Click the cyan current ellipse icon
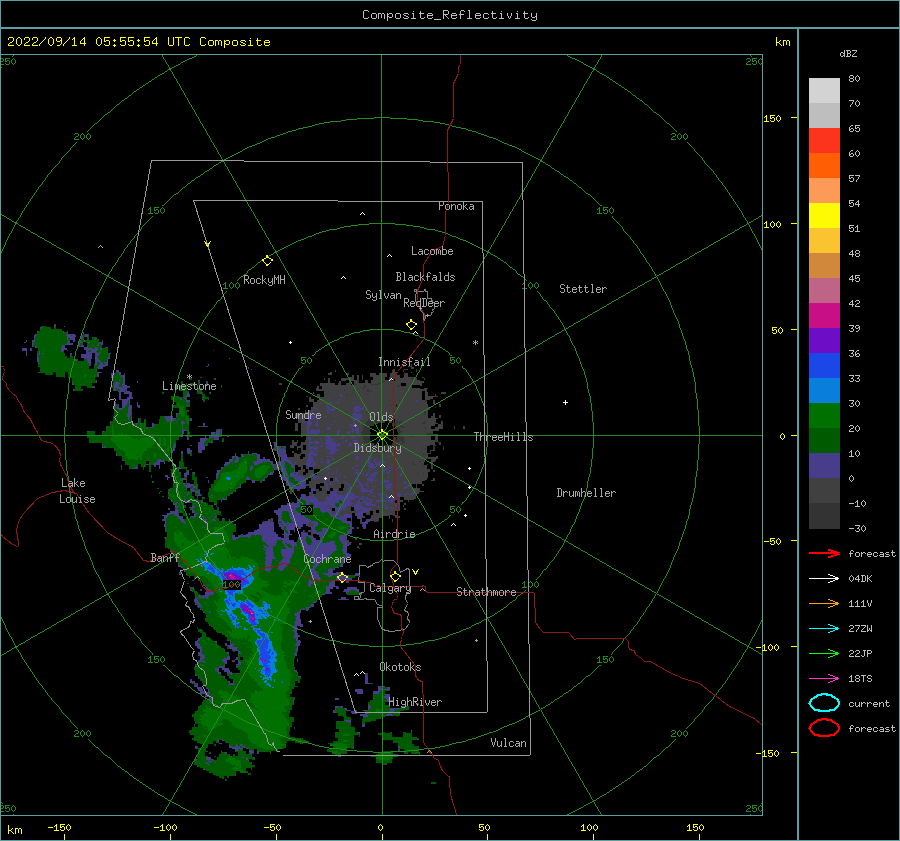The width and height of the screenshot is (900, 841). point(824,703)
